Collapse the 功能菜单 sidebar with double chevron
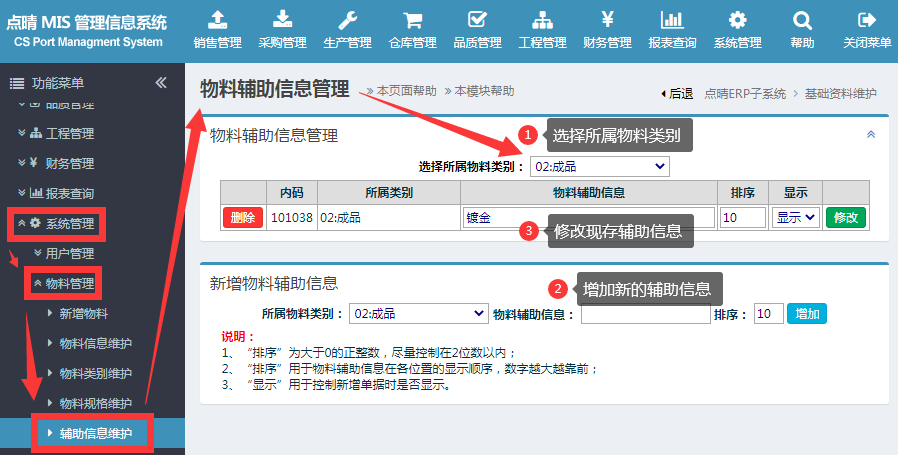The width and height of the screenshot is (898, 455). click(161, 83)
